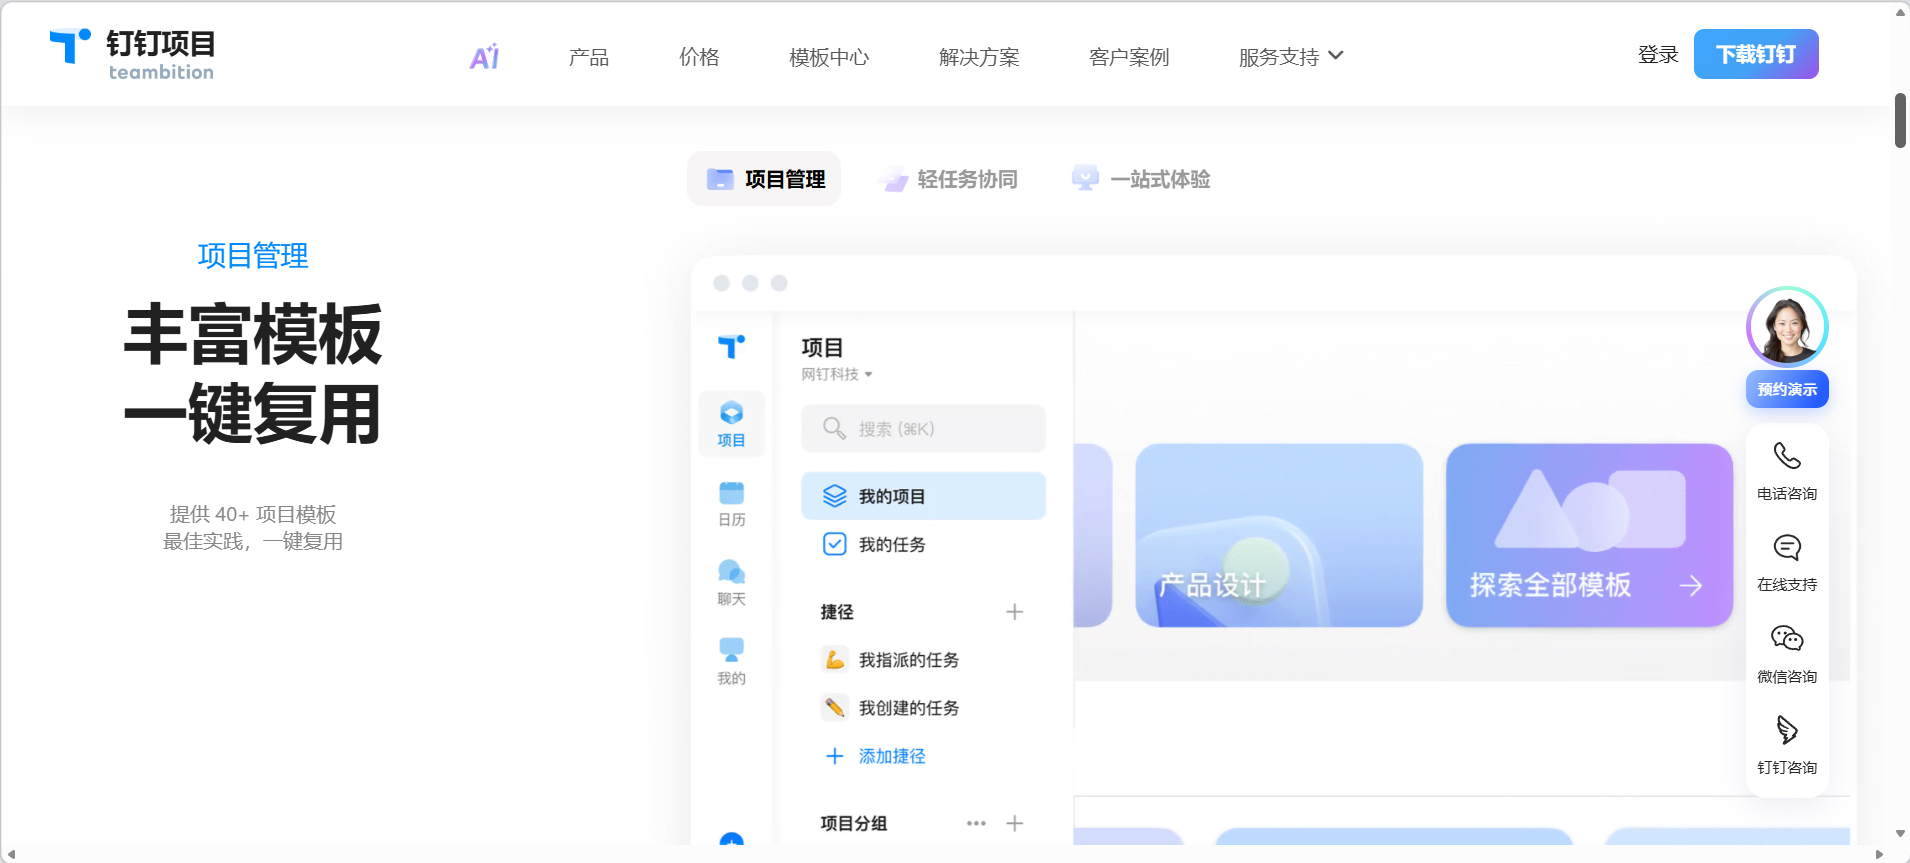Screen dimensions: 1910x863
Task: Click the 微信咨询 WeChat icon
Action: (x=1787, y=638)
